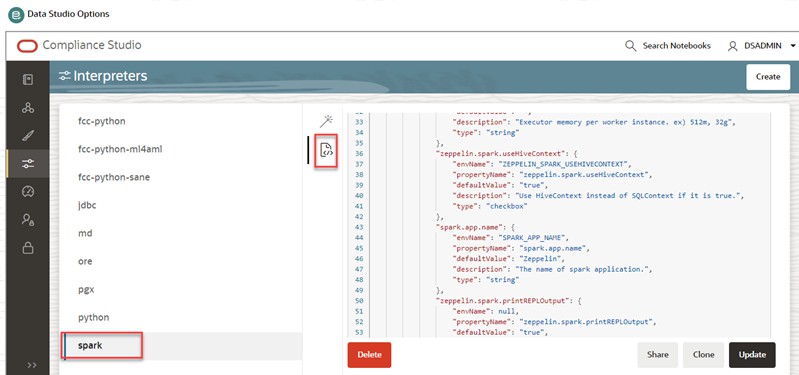Viewport: 799px width, 375px height.
Task: Click the Data Studio Options title text
Action: click(x=68, y=14)
